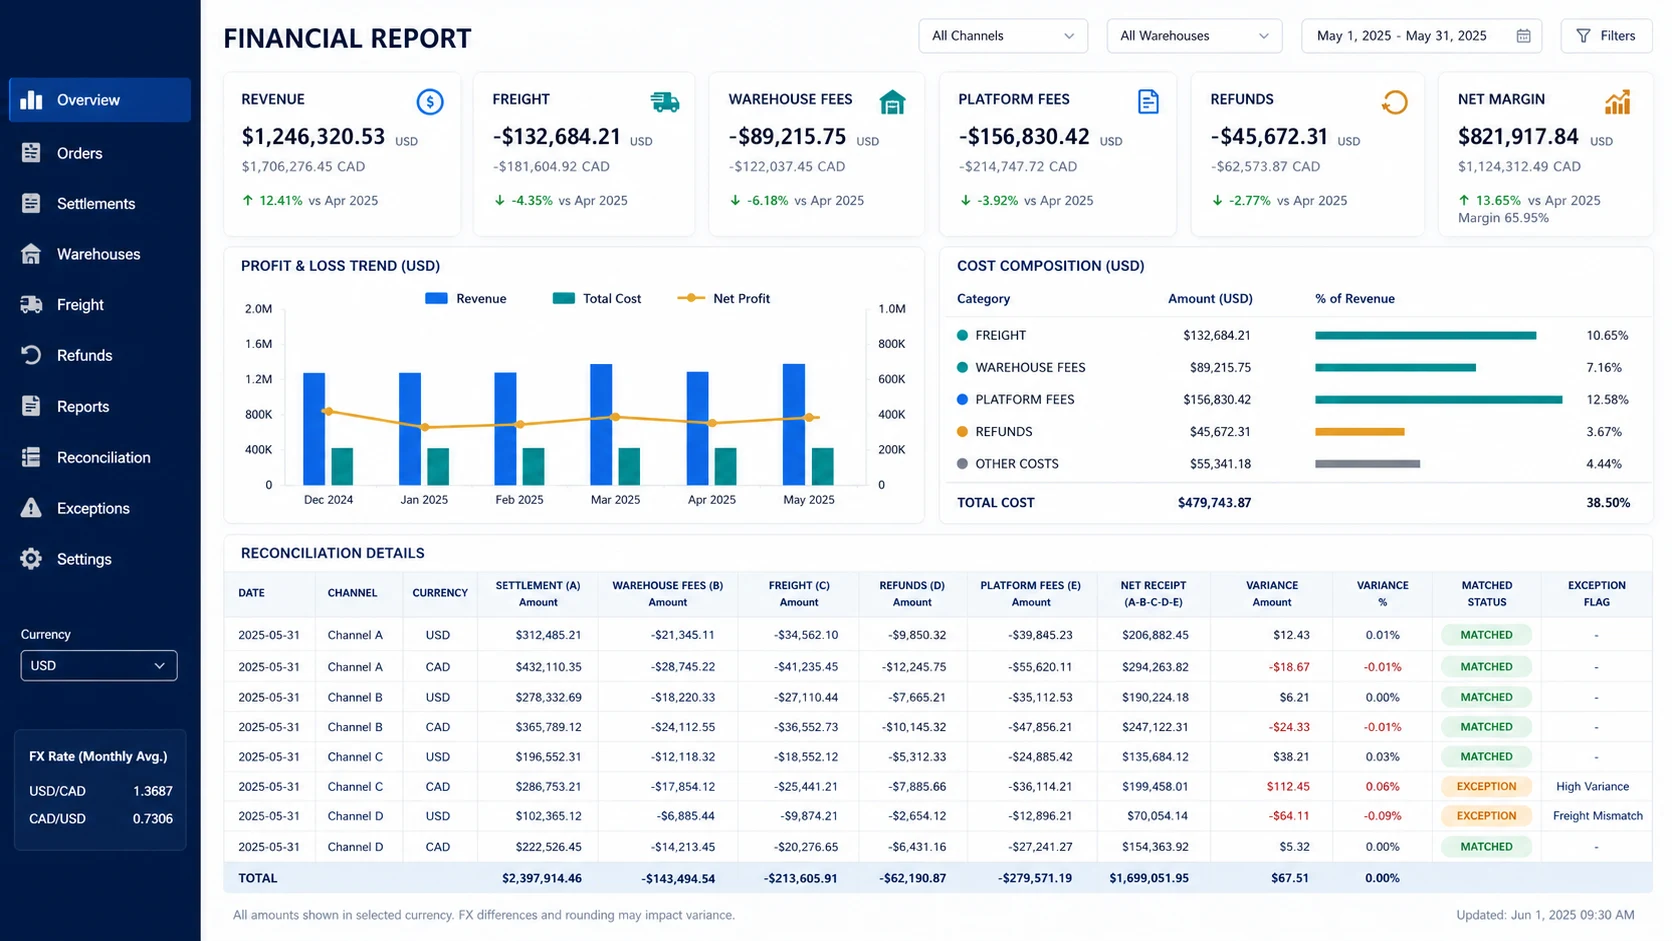Toggle Revenue legend swatch in trend chart

(x=436, y=298)
